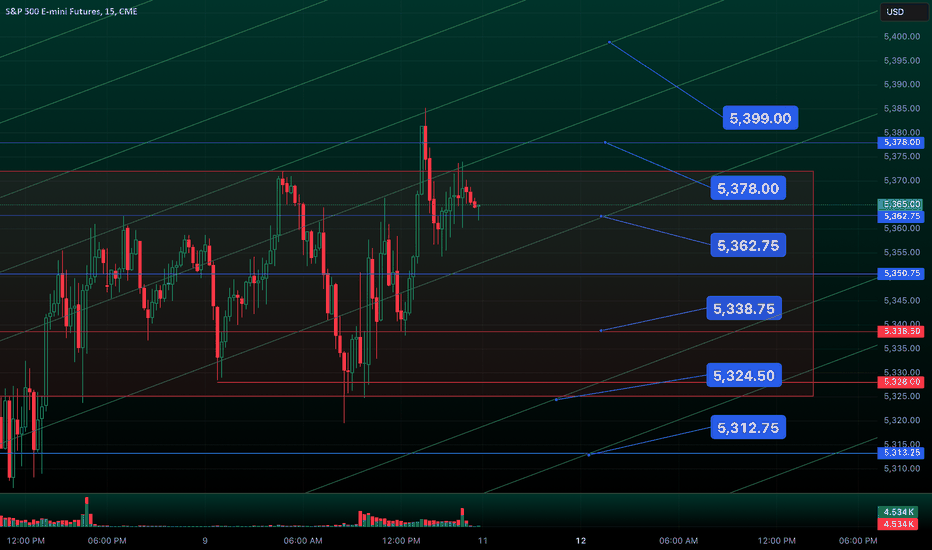Click the 5,395.00 price scale value

902,61
